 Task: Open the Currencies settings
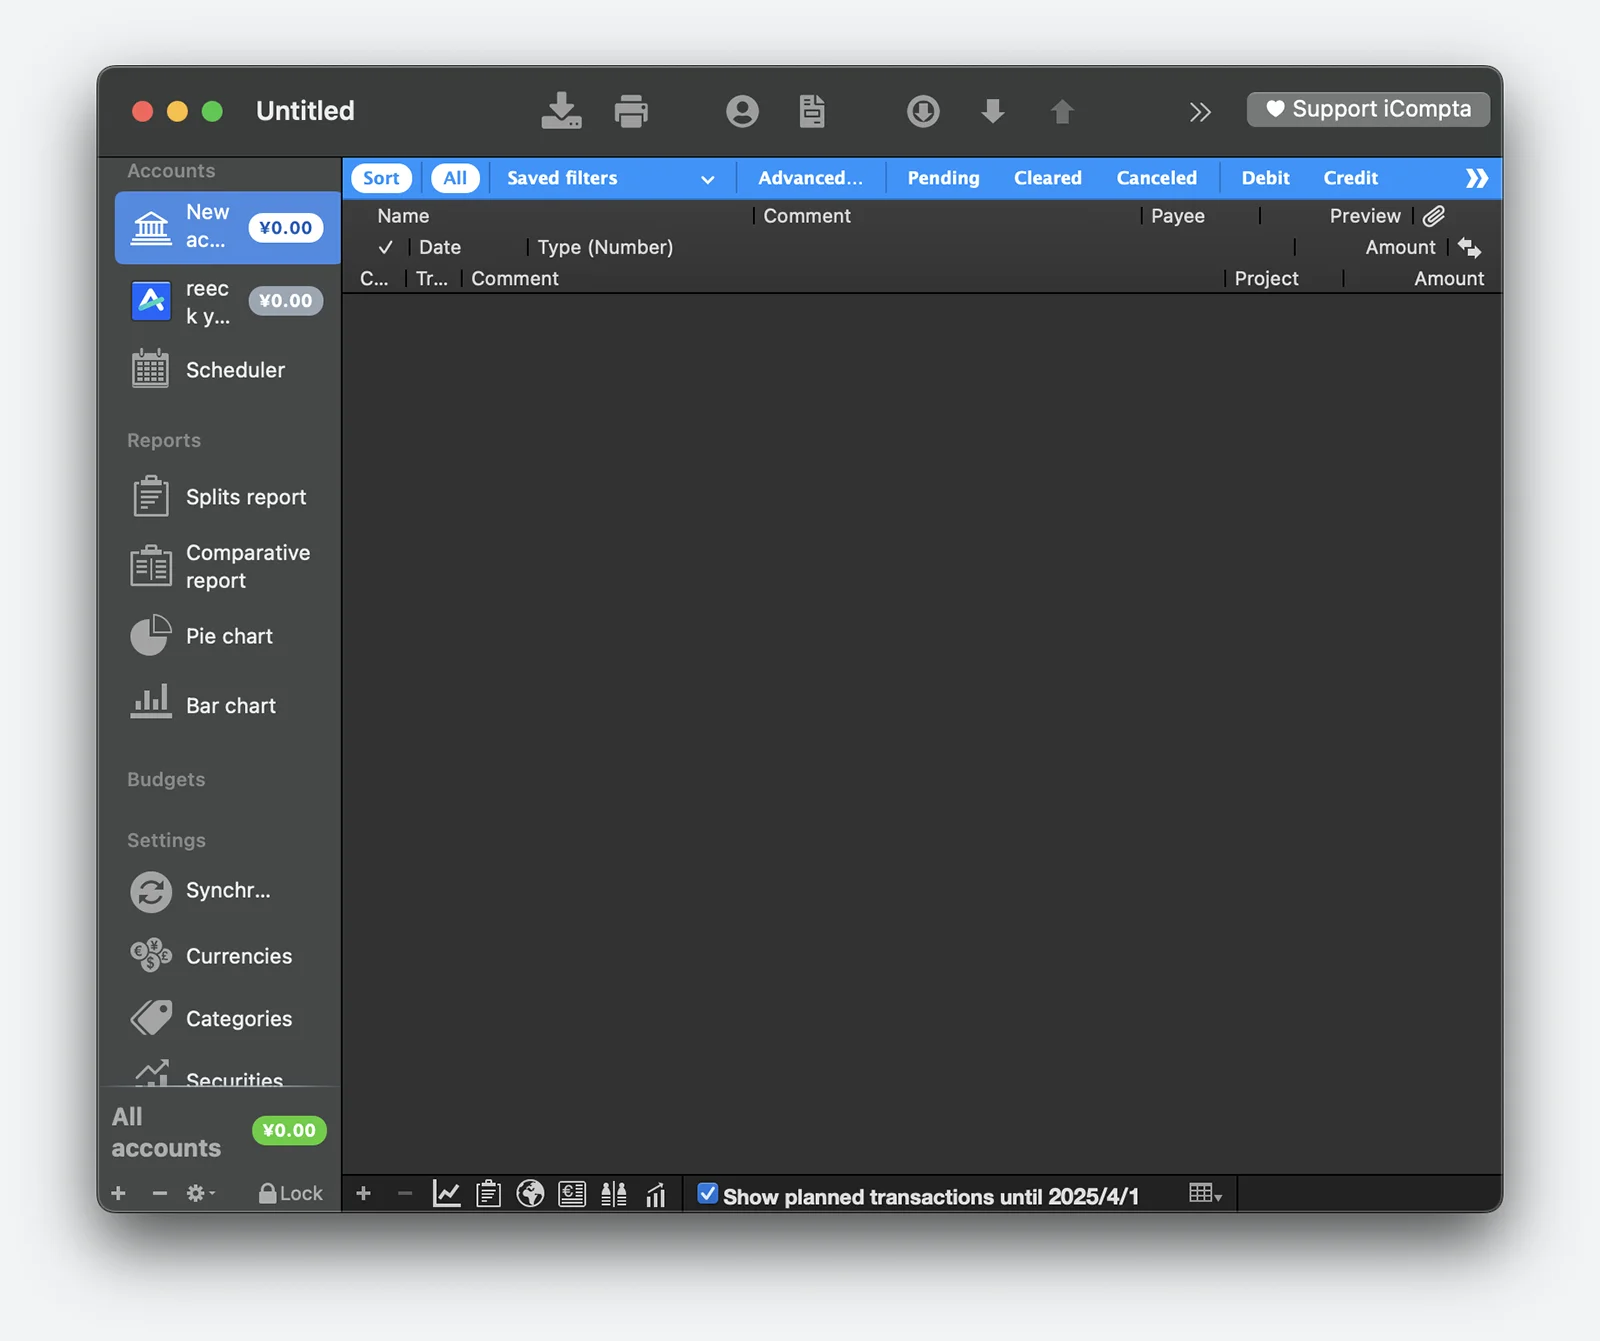coord(228,956)
